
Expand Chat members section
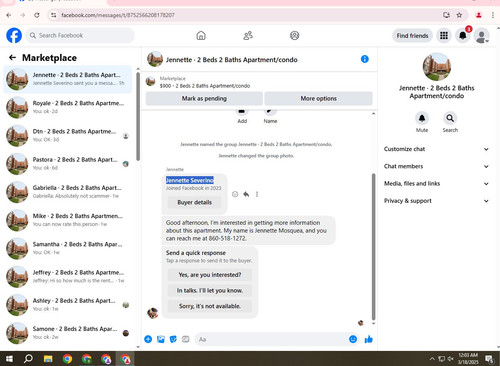[436, 166]
